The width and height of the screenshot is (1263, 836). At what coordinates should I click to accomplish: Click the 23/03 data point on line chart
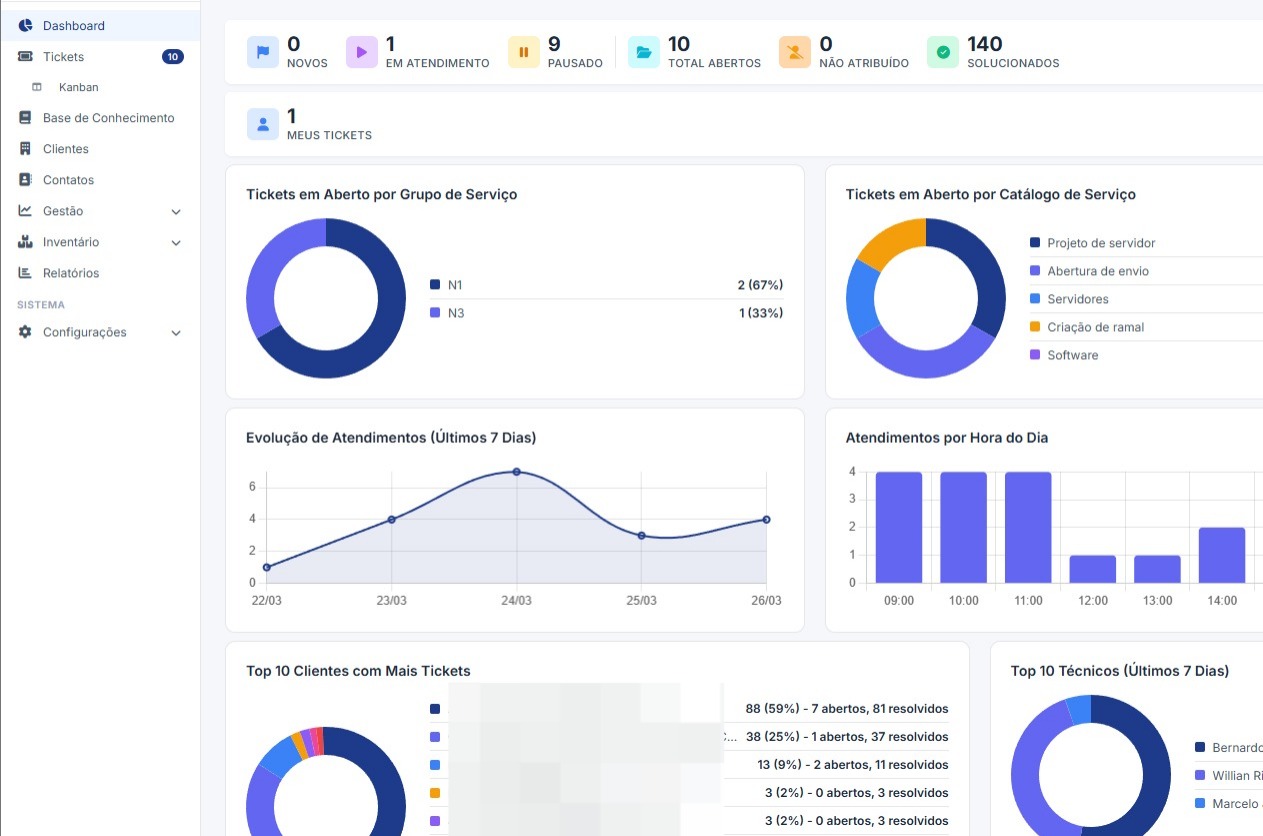pyautogui.click(x=391, y=519)
